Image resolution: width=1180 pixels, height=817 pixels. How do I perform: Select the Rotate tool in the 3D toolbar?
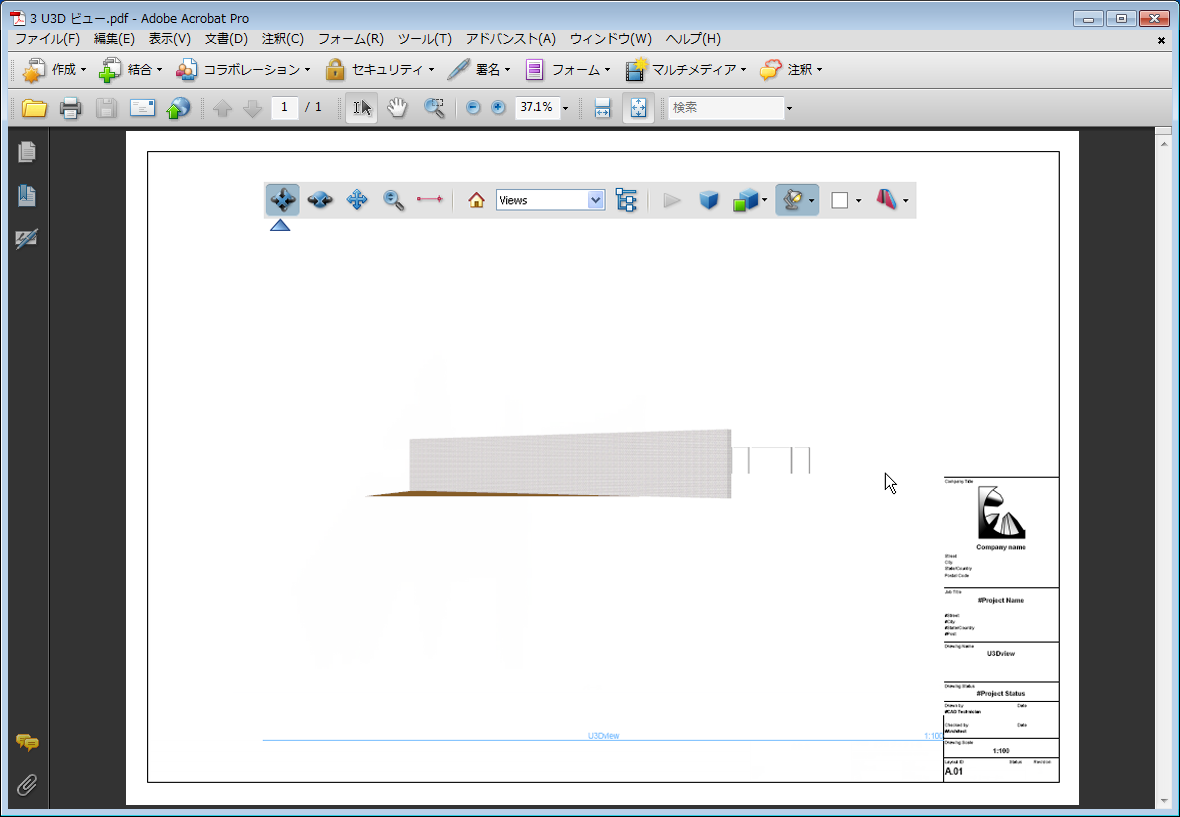click(x=282, y=200)
